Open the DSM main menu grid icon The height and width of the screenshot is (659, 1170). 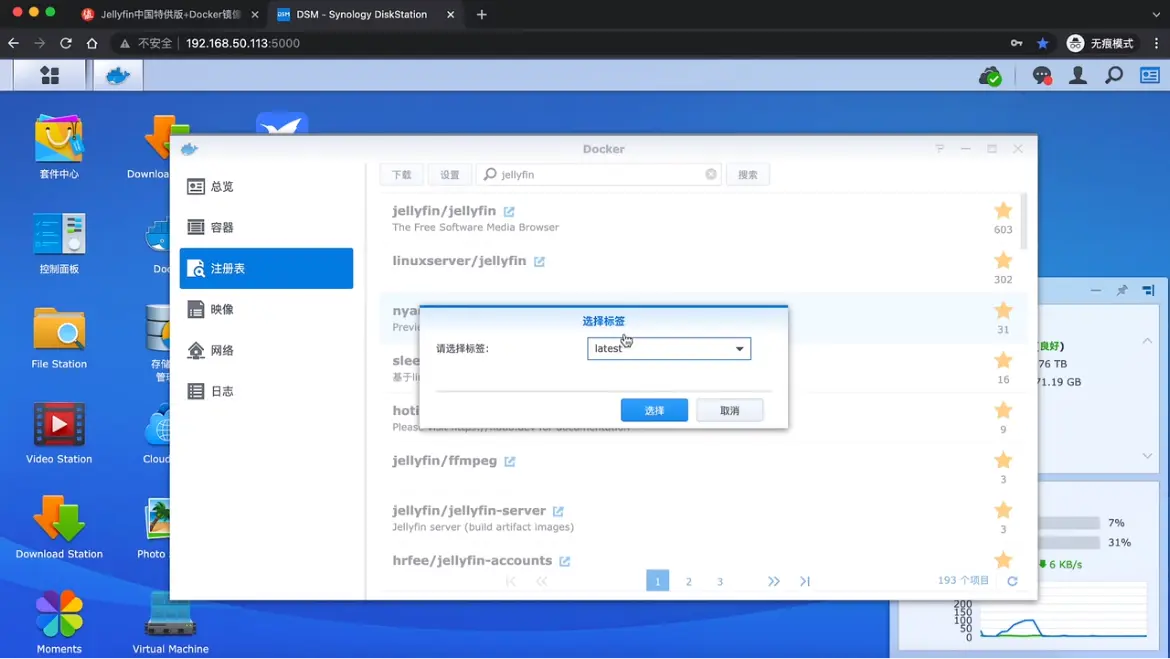click(49, 75)
